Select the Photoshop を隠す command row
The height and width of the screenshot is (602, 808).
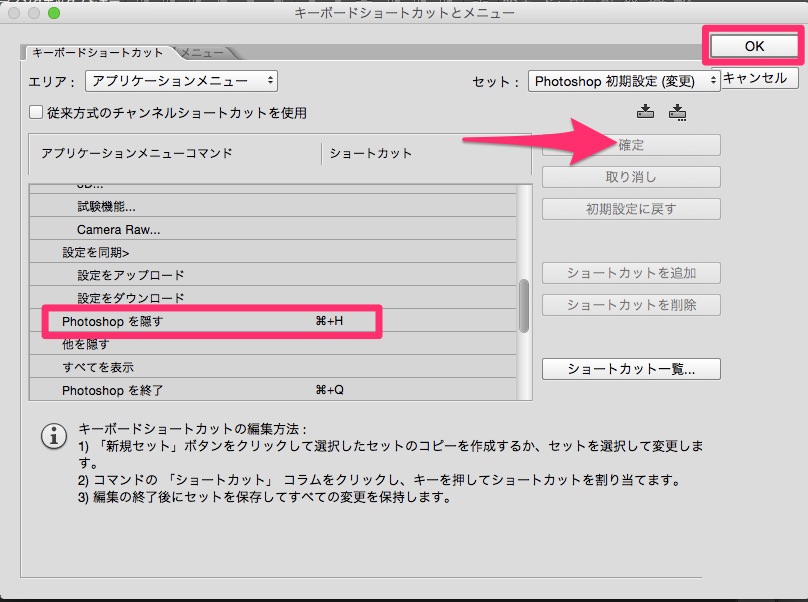coord(273,321)
